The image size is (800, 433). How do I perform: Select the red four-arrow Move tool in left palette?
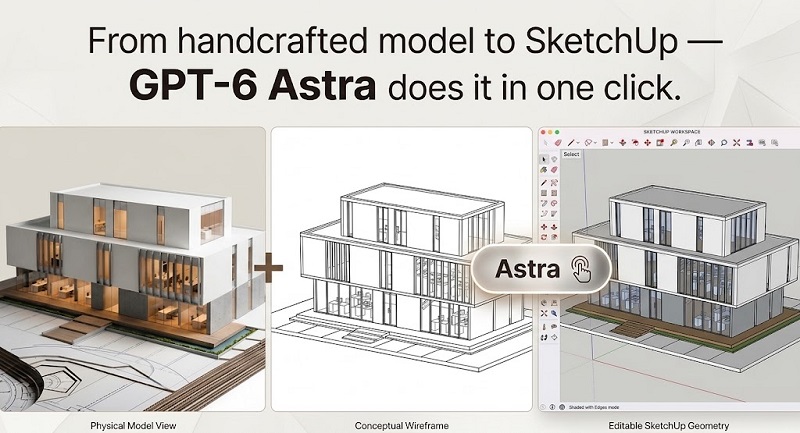coord(544,227)
